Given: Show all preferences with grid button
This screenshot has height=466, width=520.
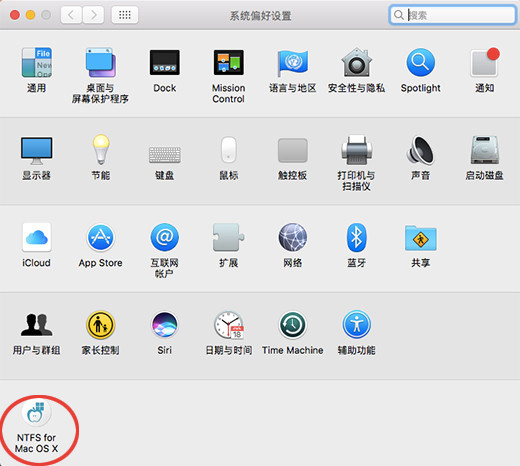Looking at the screenshot, I should pyautogui.click(x=125, y=15).
